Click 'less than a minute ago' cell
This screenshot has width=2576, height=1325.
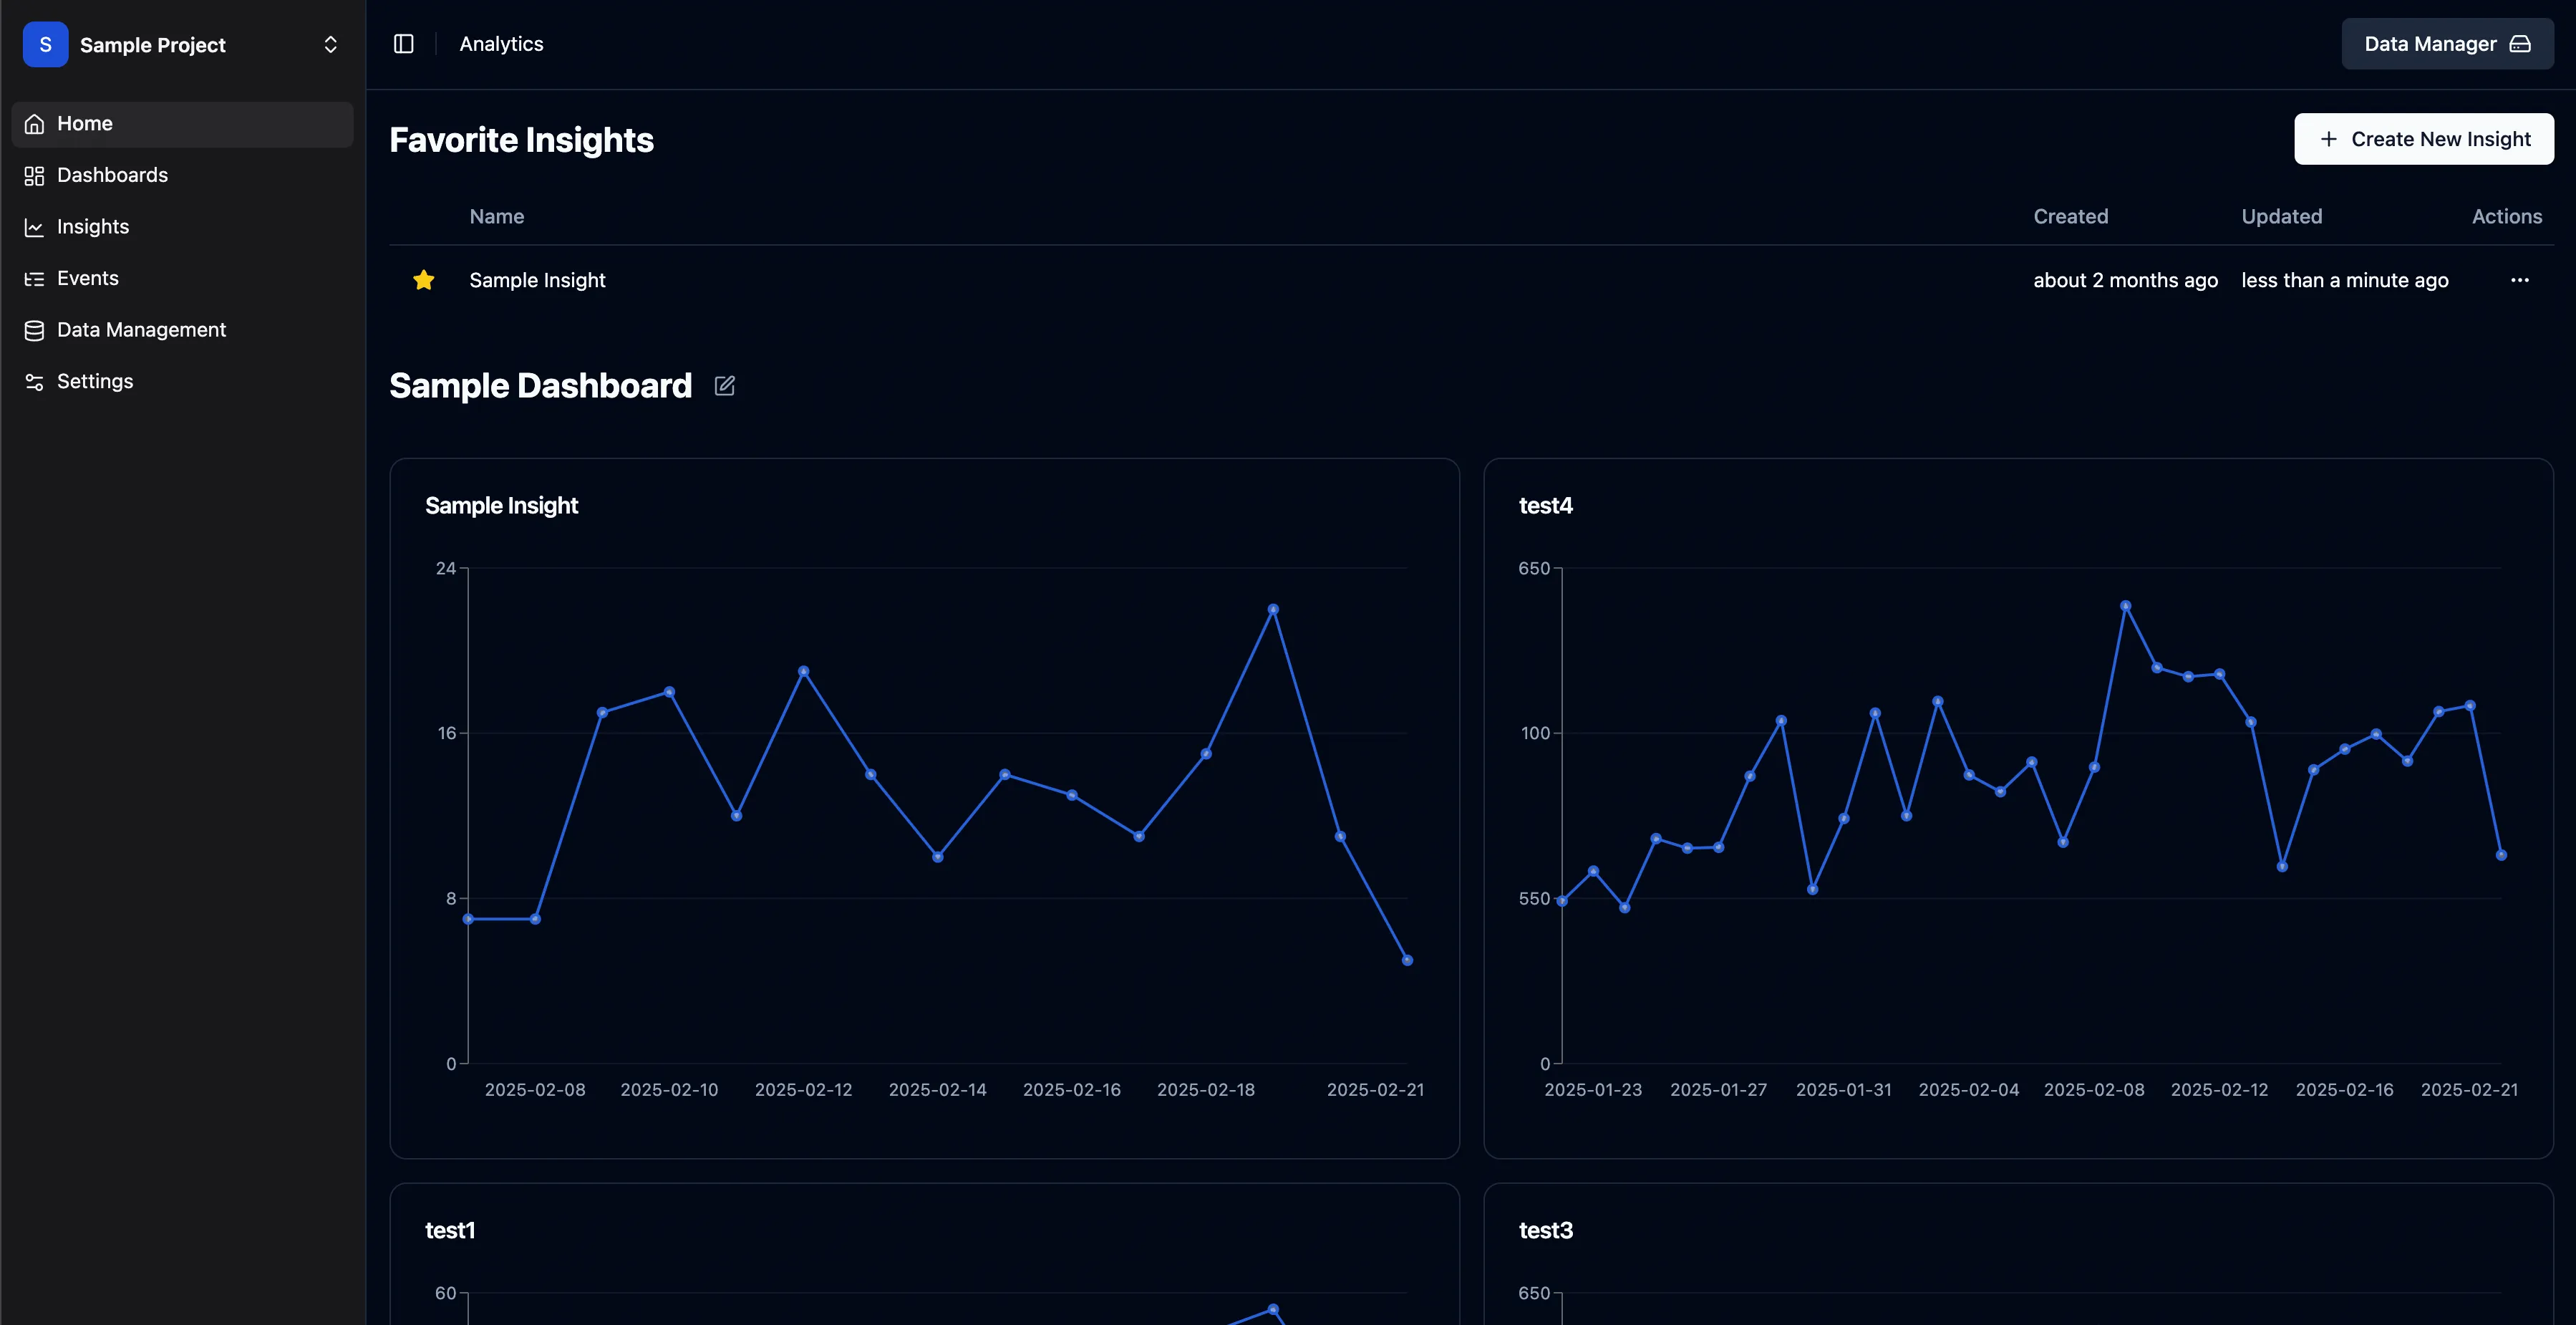[x=2345, y=280]
